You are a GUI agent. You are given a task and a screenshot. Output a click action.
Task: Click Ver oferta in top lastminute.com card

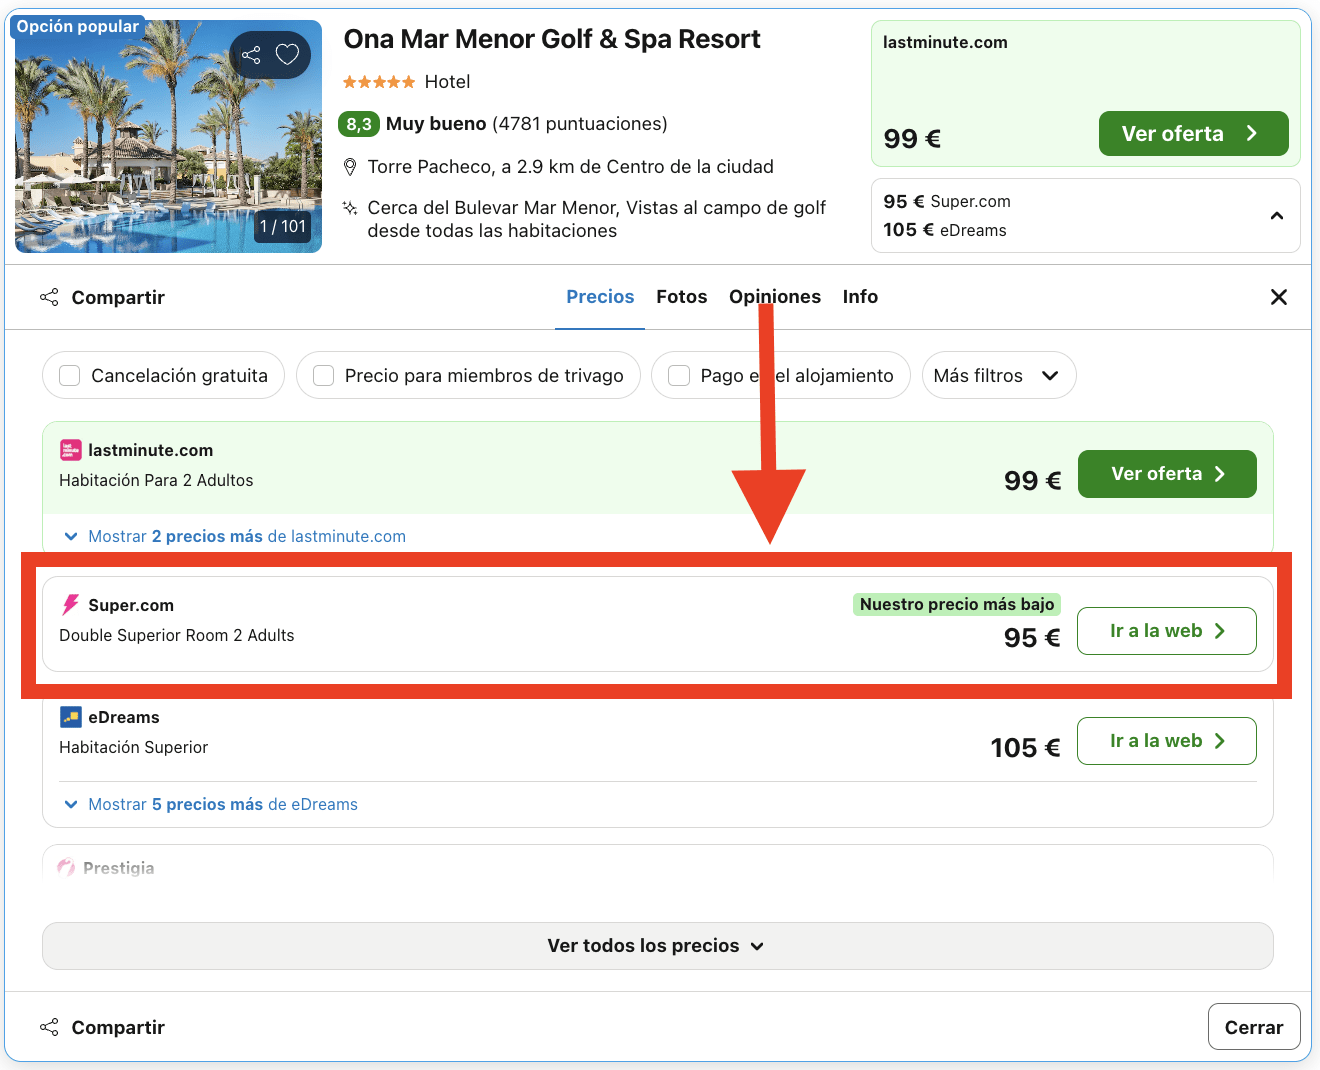pos(1193,134)
